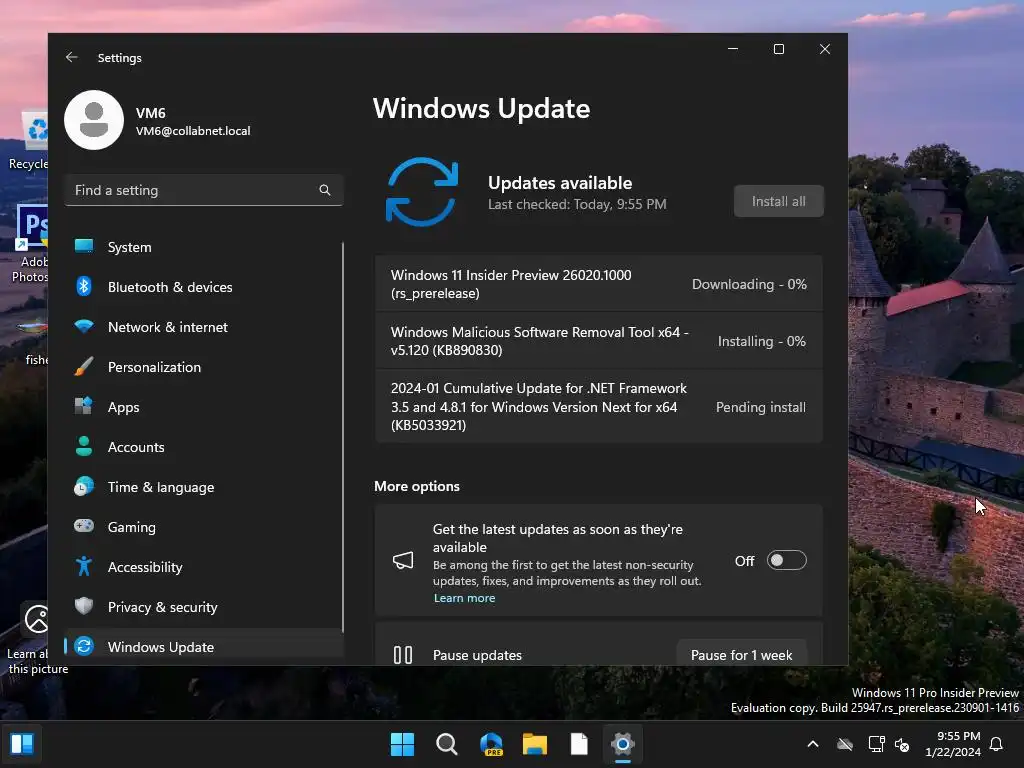Click Windows 11 Insider Preview 26020.1000 row
Viewport: 1024px width, 768px height.
(599, 283)
